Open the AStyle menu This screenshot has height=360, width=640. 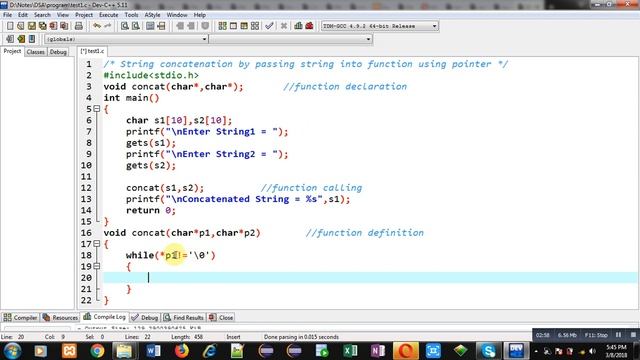pos(152,15)
